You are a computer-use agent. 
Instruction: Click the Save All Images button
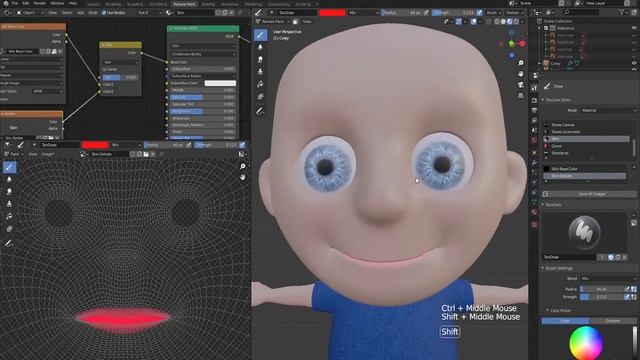(x=590, y=194)
